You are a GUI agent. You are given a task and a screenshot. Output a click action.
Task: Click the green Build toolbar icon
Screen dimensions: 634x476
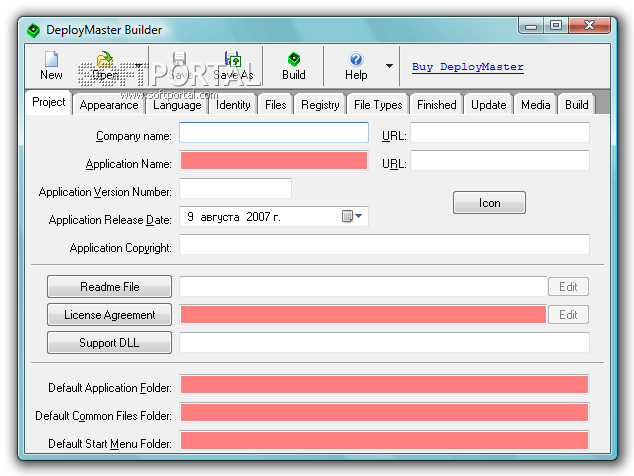tap(294, 59)
